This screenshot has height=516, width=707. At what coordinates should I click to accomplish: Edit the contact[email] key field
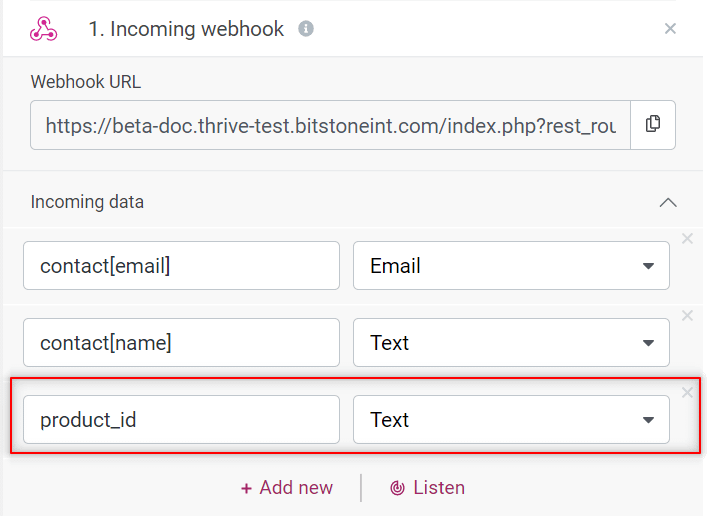pyautogui.click(x=181, y=266)
